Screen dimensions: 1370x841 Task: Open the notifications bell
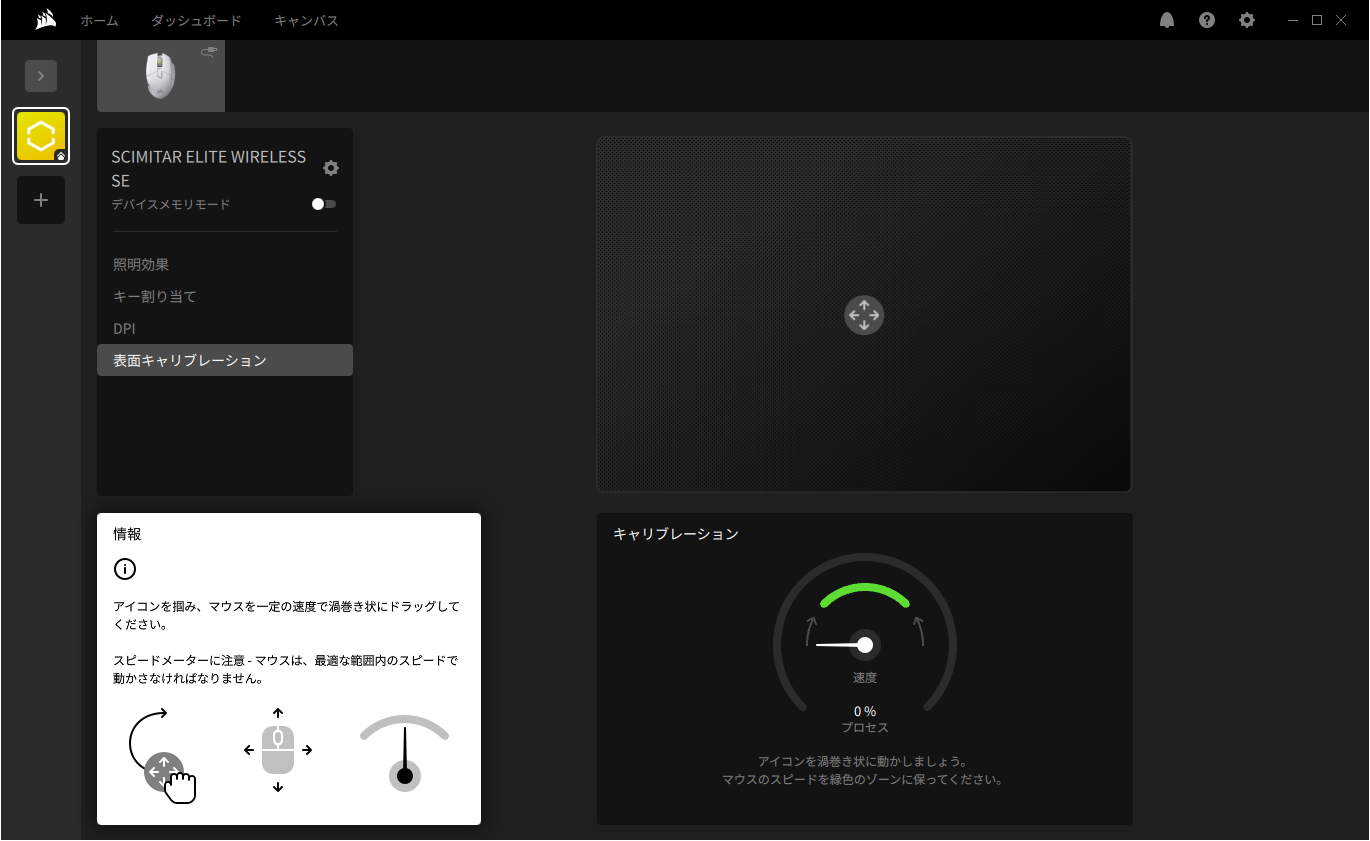(x=1166, y=19)
